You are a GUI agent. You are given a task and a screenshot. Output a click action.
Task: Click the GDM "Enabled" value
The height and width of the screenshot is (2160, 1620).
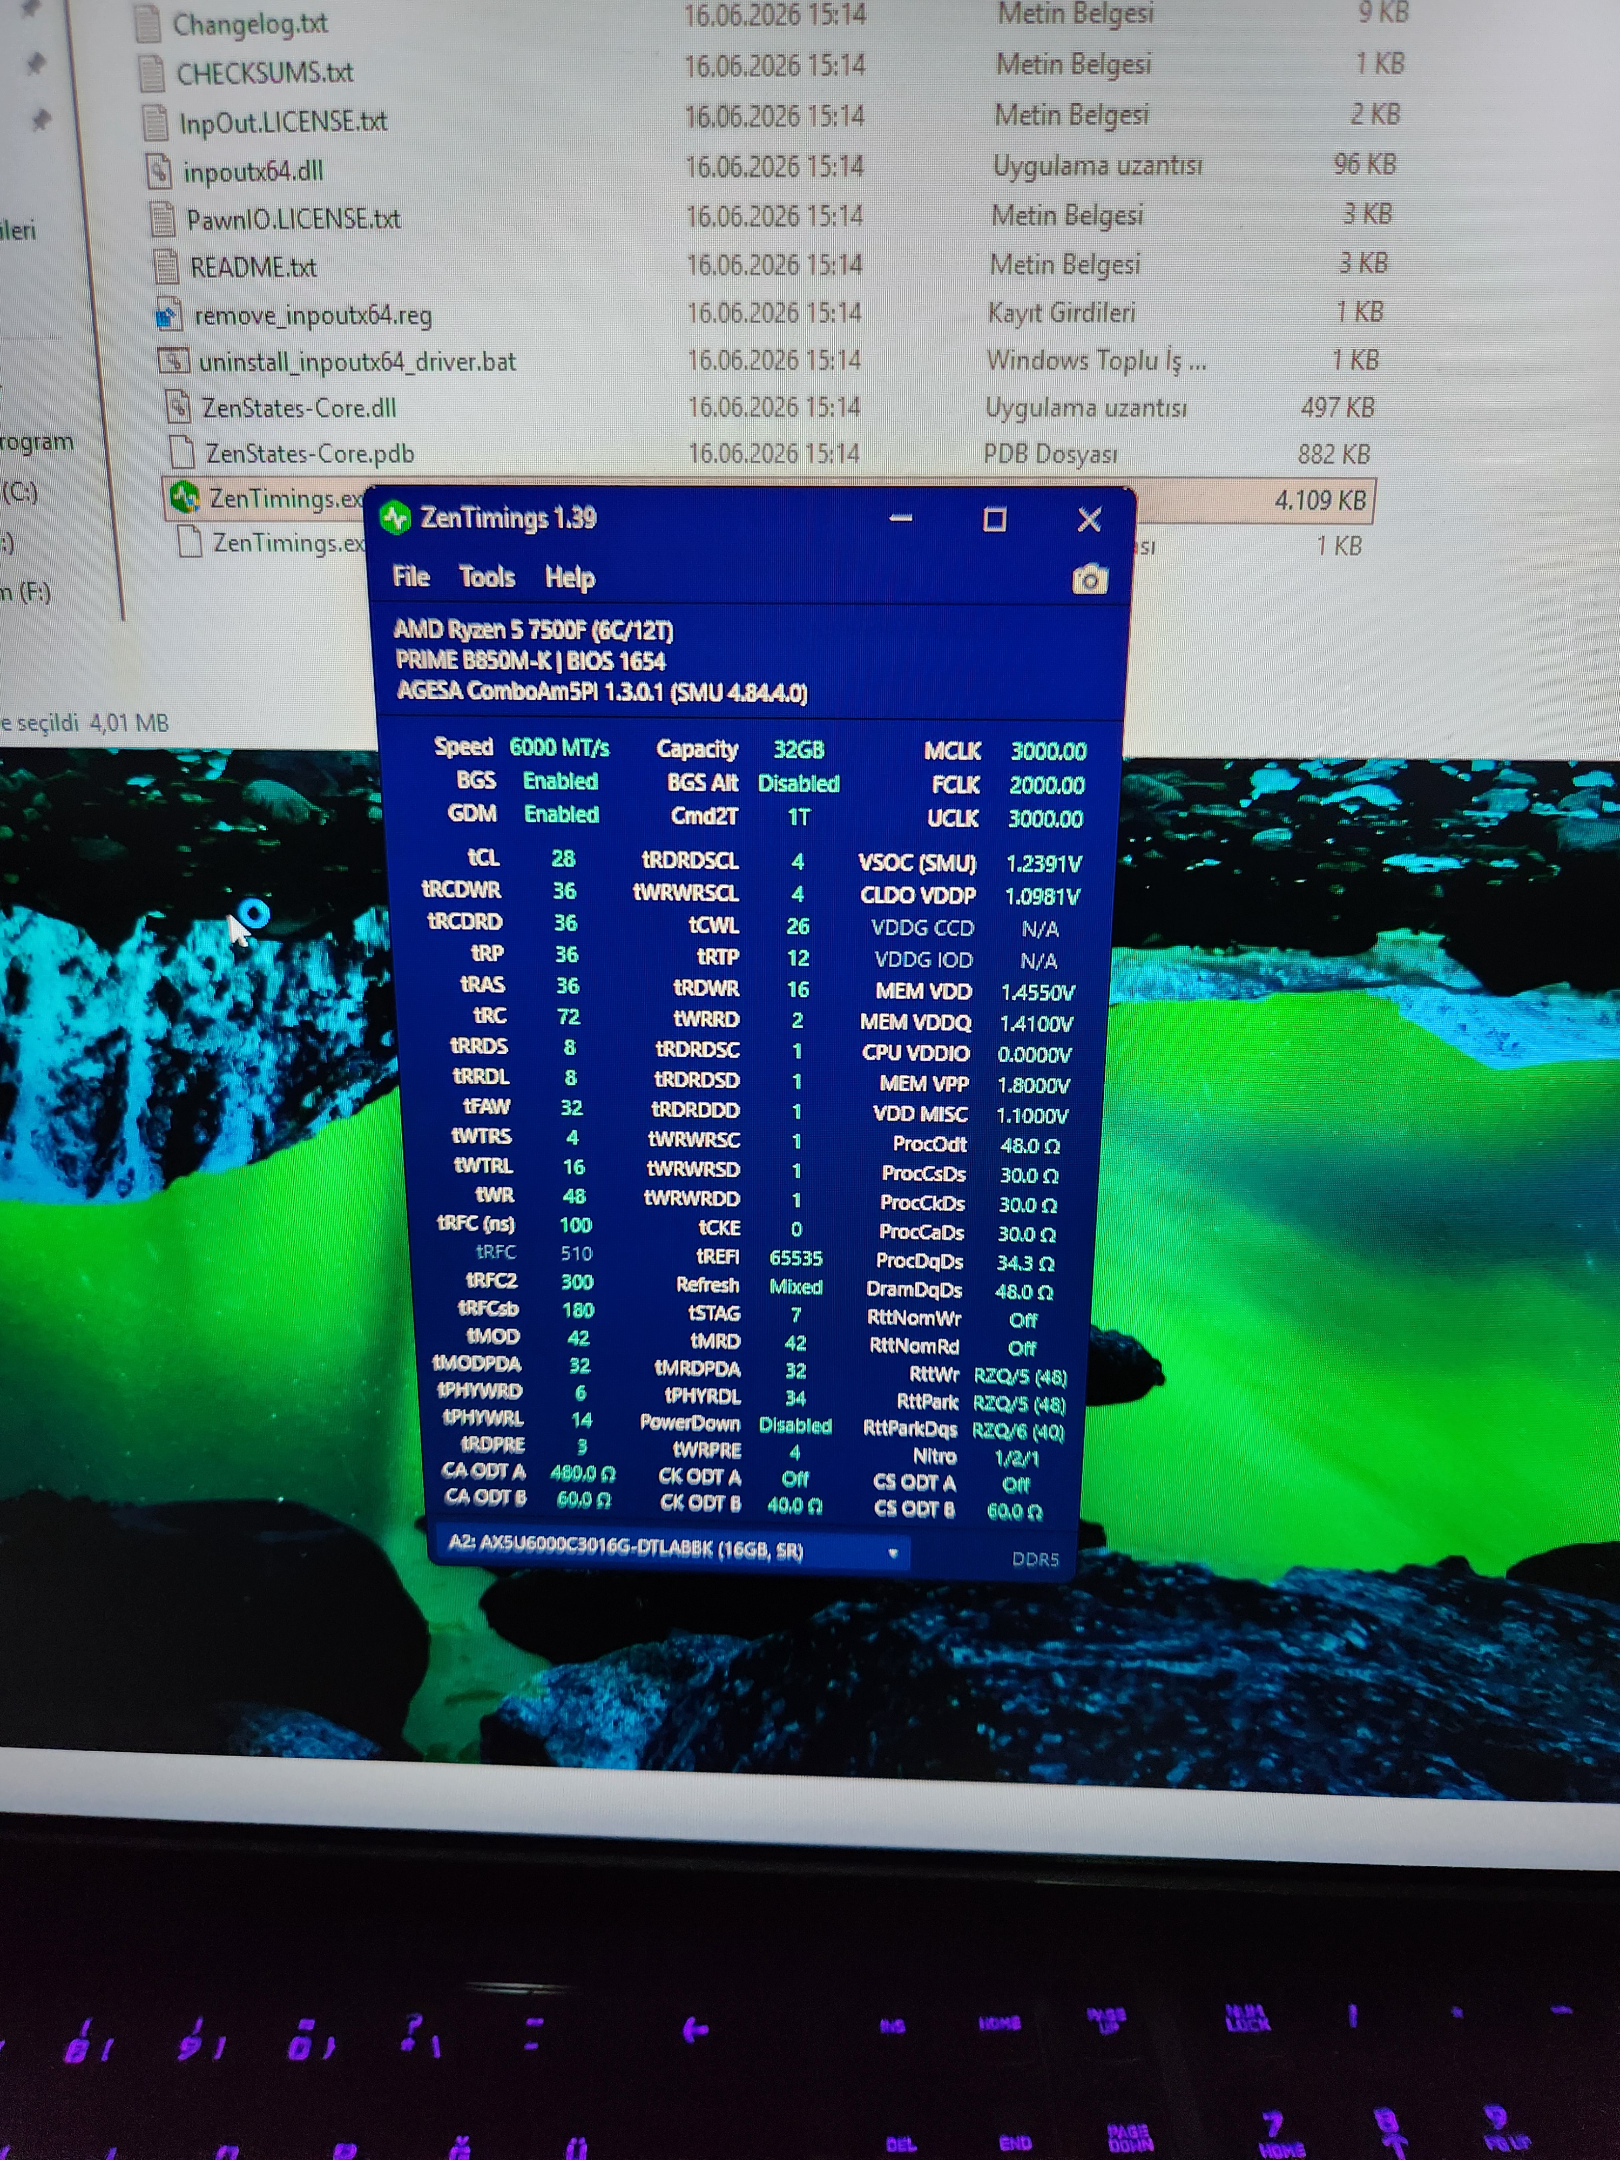561,815
